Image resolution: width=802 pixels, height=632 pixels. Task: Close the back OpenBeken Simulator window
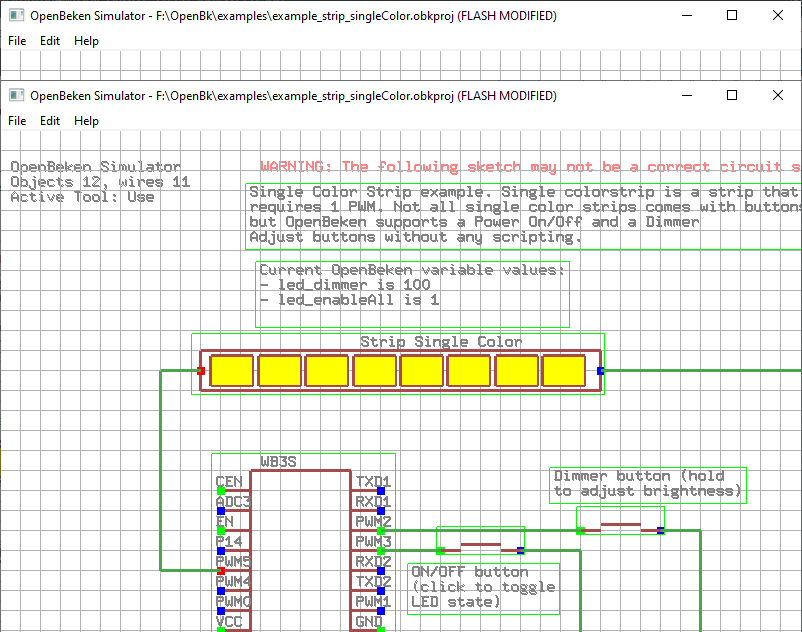pyautogui.click(x=778, y=15)
